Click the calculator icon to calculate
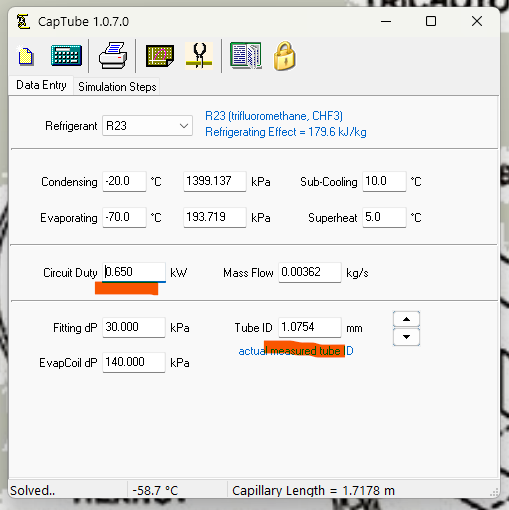 coord(66,55)
